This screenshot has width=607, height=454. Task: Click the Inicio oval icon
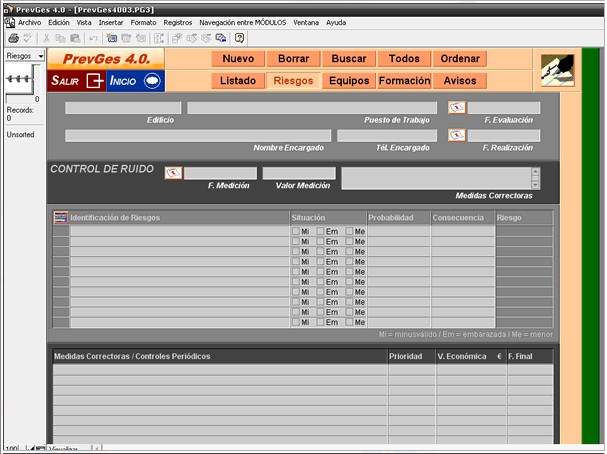click(152, 81)
